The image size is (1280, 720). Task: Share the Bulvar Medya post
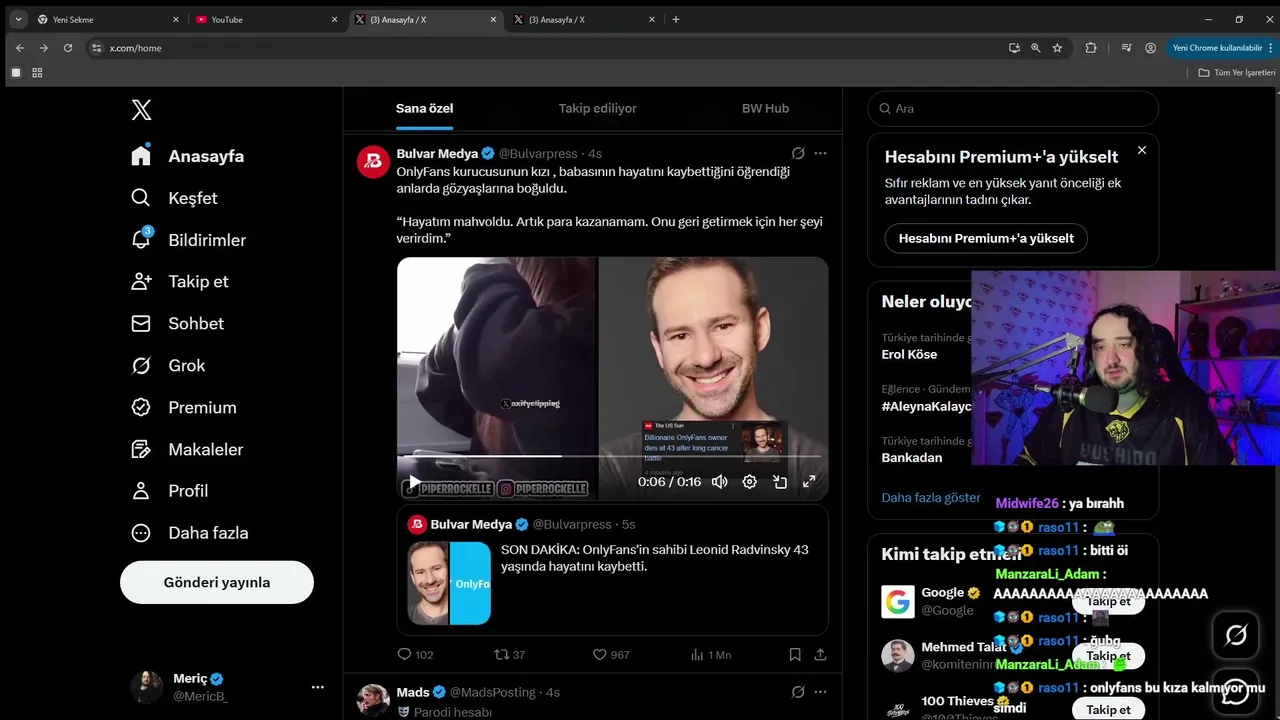click(821, 655)
